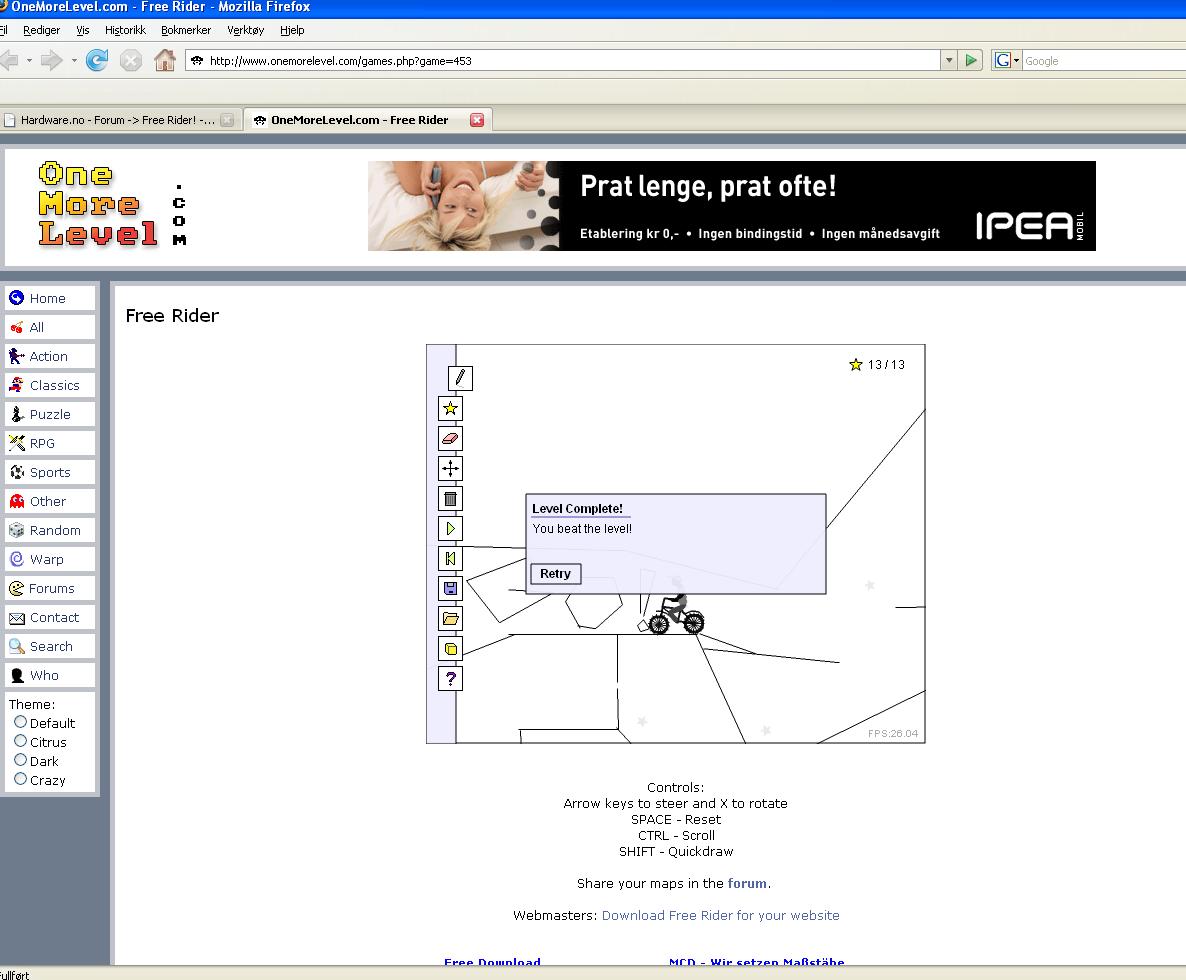Open the RPG games category
This screenshot has width=1186, height=980.
pos(50,443)
